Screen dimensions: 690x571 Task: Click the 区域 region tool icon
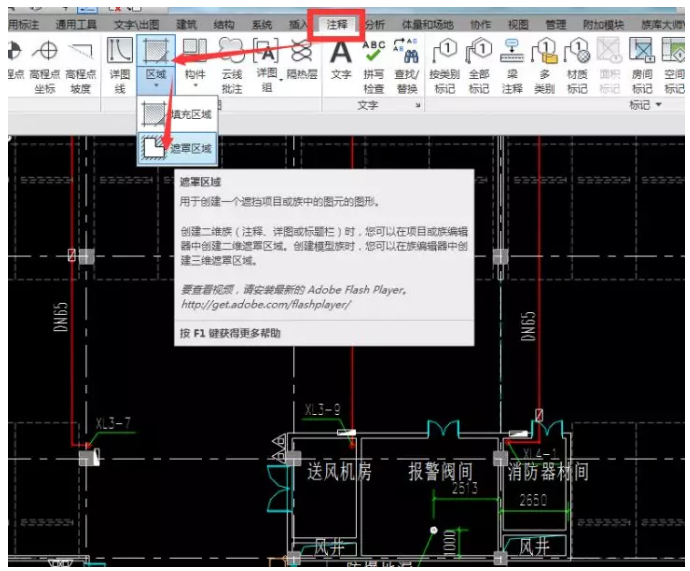click(x=156, y=51)
